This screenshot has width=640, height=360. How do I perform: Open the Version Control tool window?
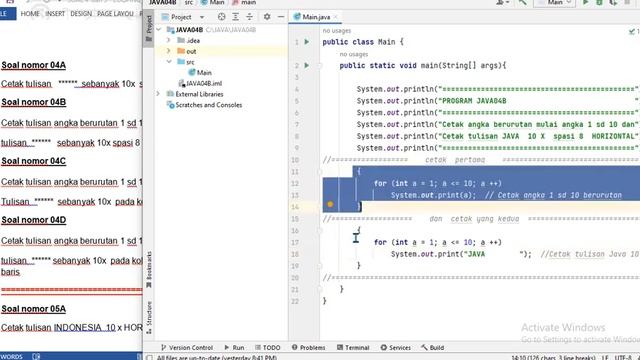coord(187,347)
